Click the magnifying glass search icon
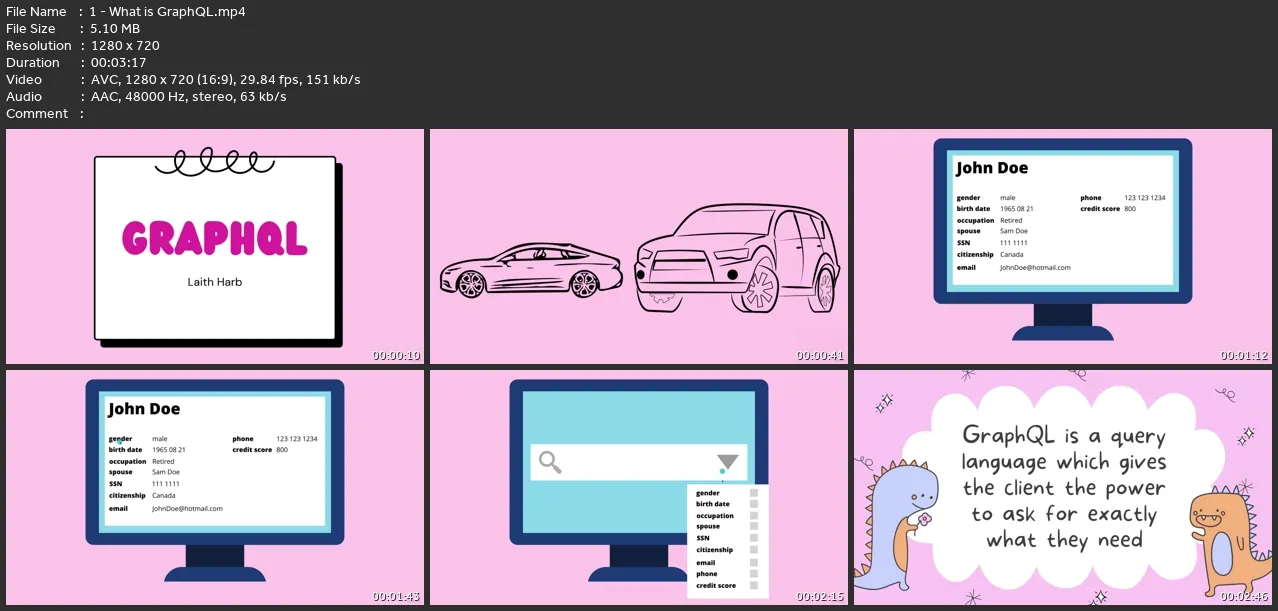 (550, 462)
